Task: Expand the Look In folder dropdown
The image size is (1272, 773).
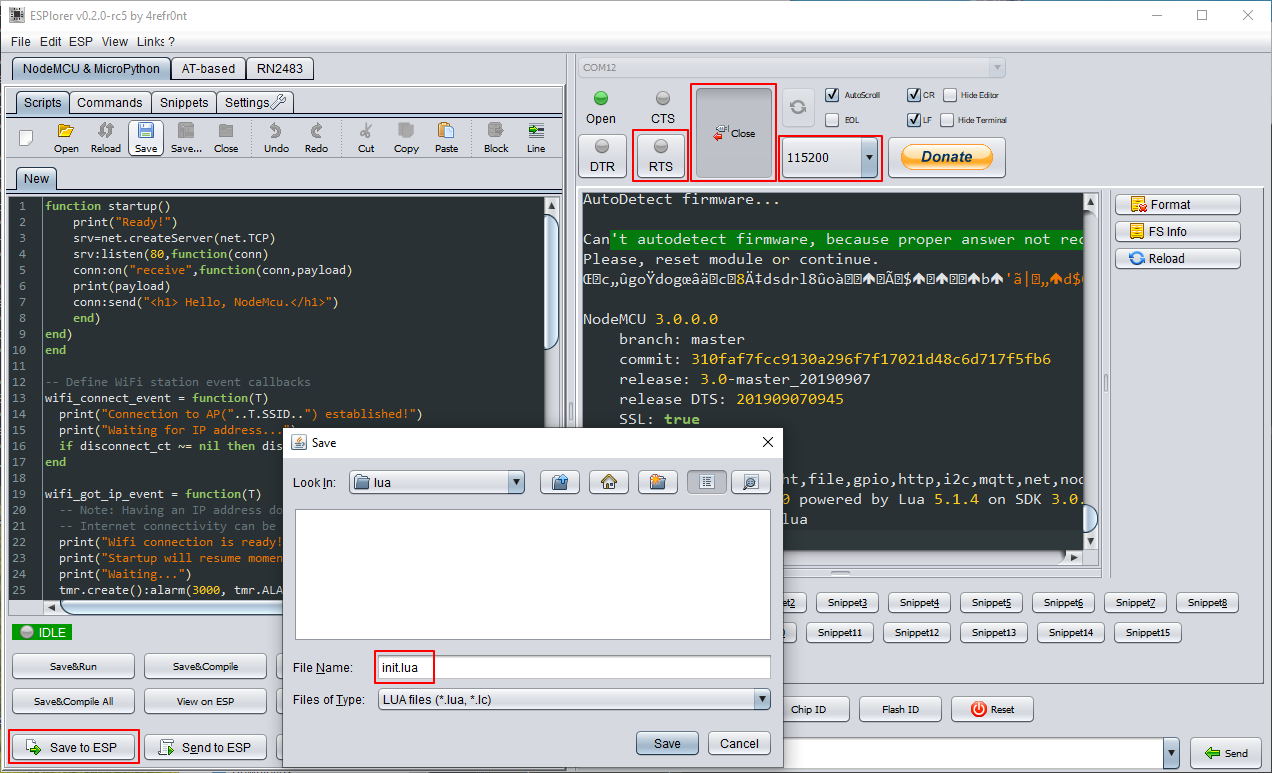Action: click(516, 482)
